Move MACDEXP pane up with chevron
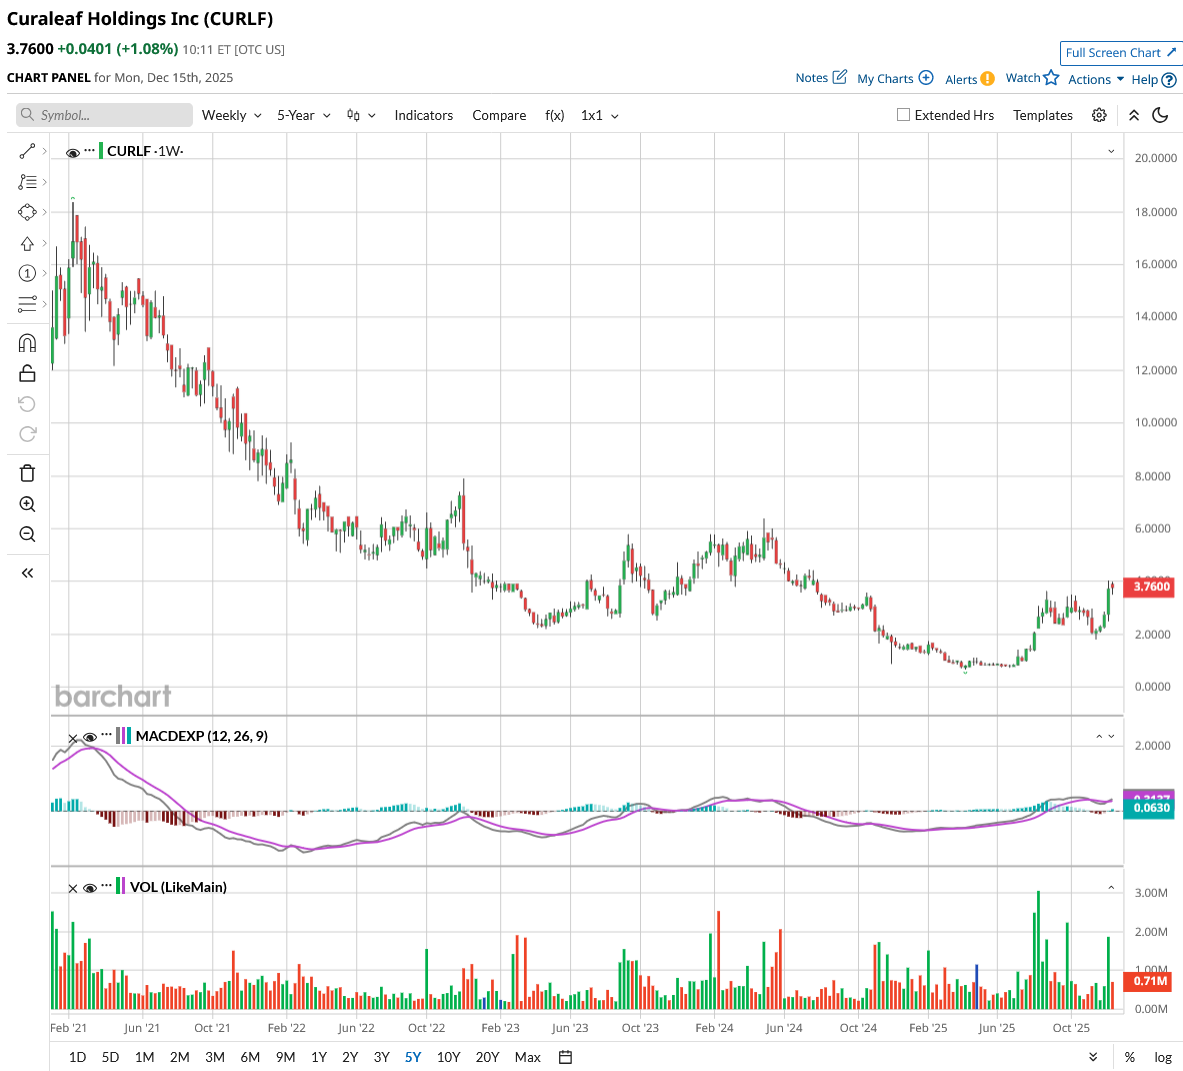The height and width of the screenshot is (1071, 1183). pyautogui.click(x=1098, y=737)
